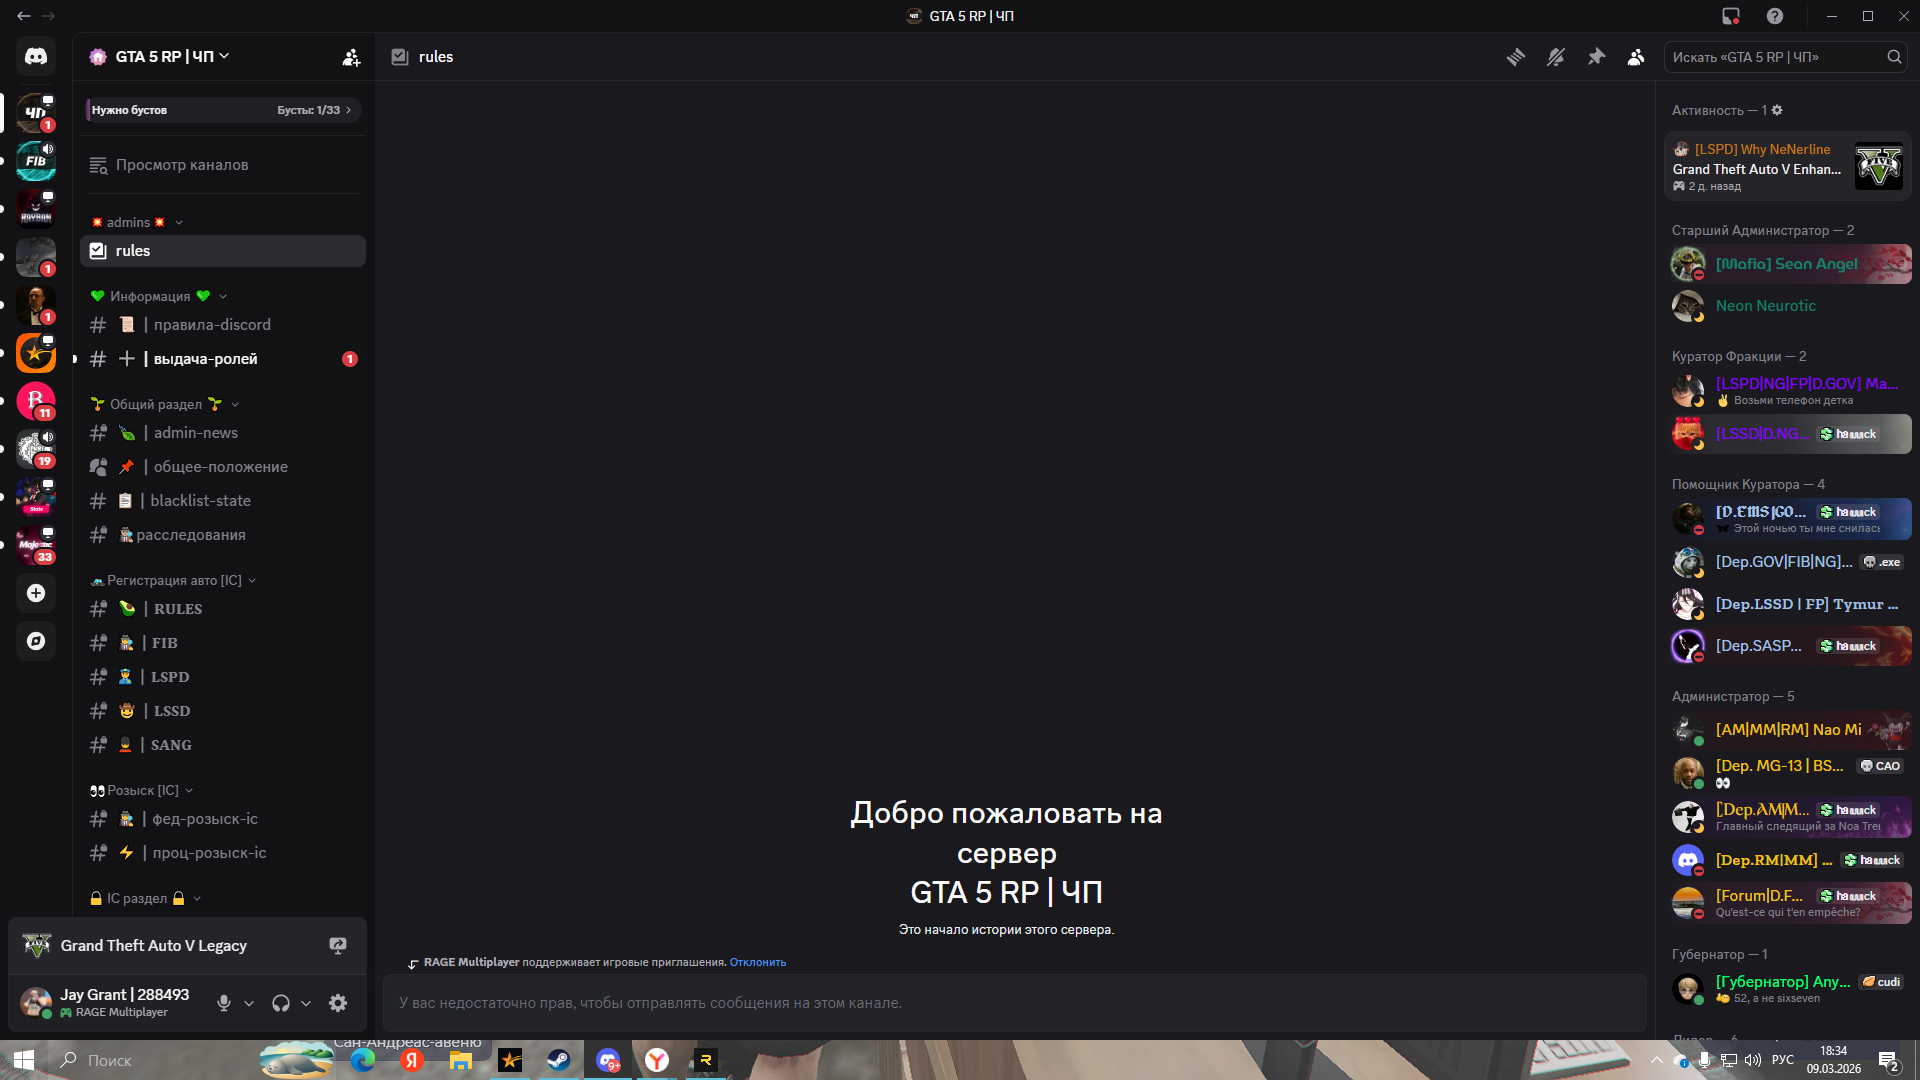The image size is (1920, 1080).
Task: Toggle microphone mute button
Action: coord(224,1003)
